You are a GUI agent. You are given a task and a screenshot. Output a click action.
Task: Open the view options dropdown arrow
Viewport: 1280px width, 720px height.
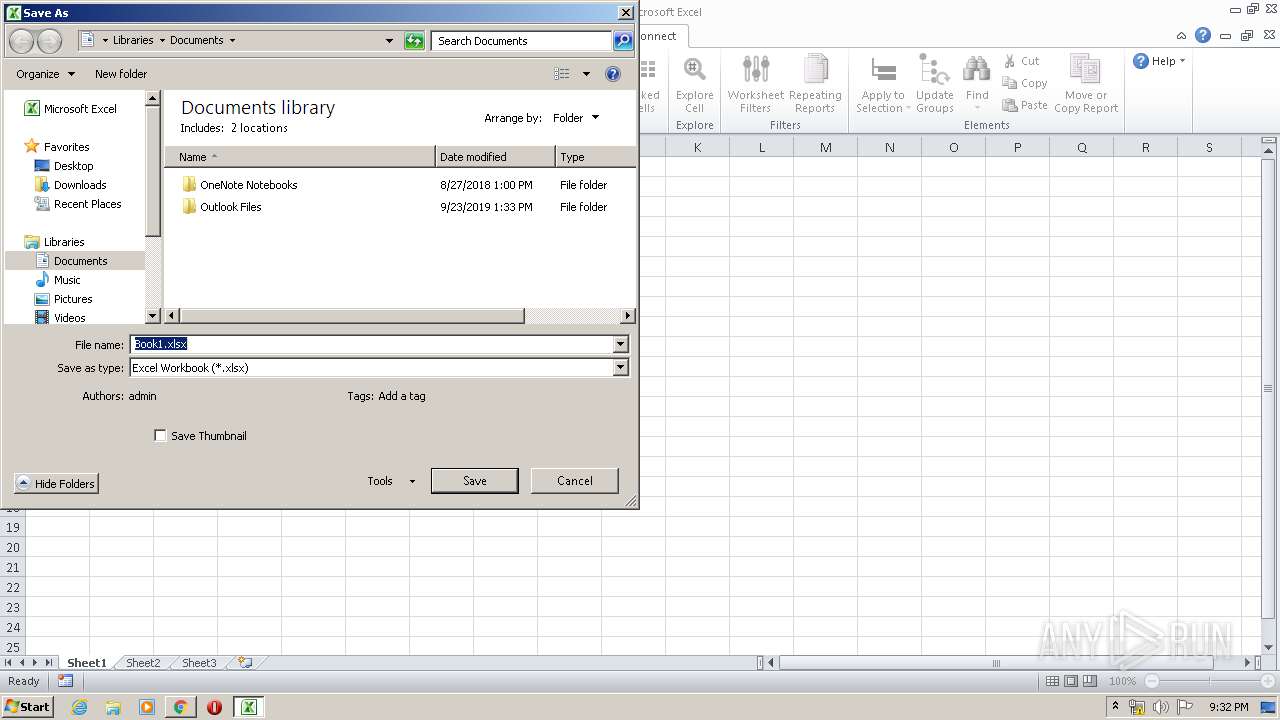point(586,74)
